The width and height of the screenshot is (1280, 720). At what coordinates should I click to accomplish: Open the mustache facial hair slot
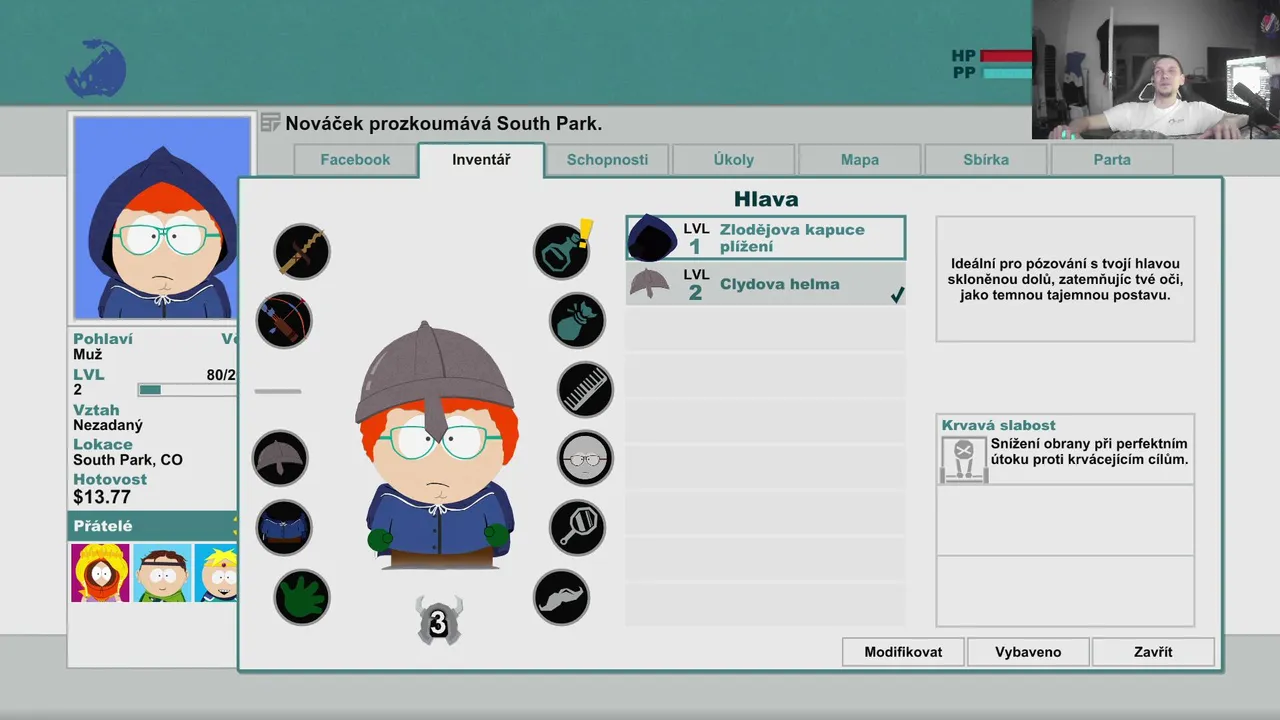pyautogui.click(x=561, y=597)
